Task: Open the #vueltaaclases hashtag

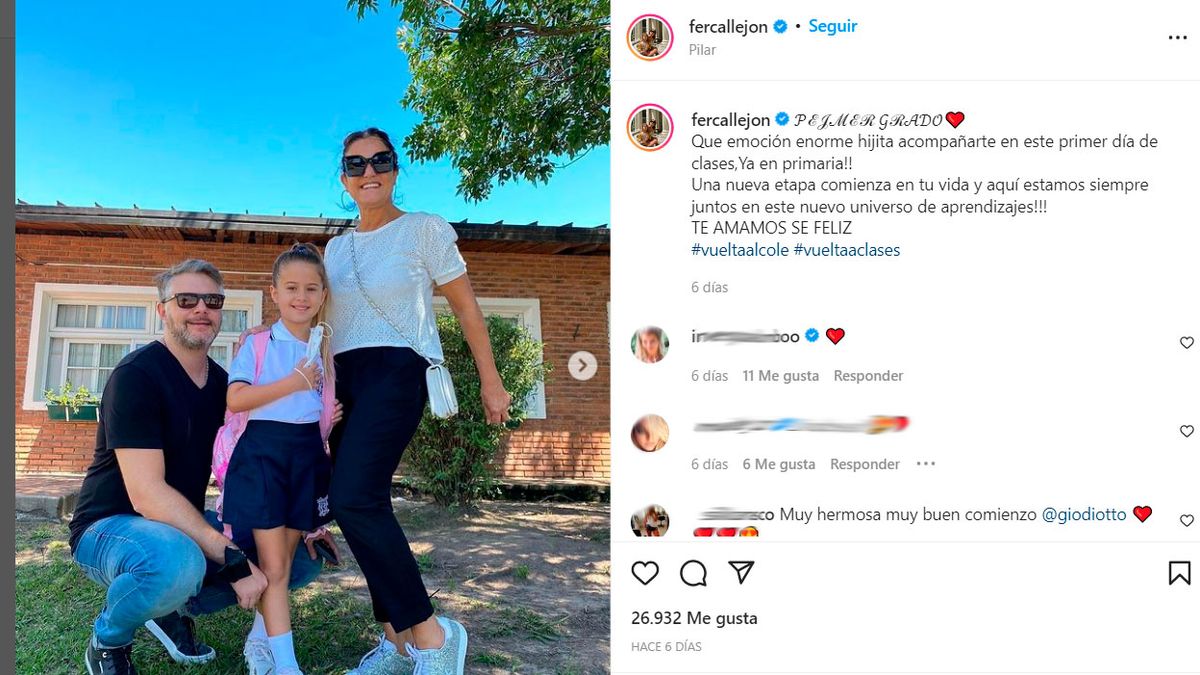Action: [x=847, y=250]
